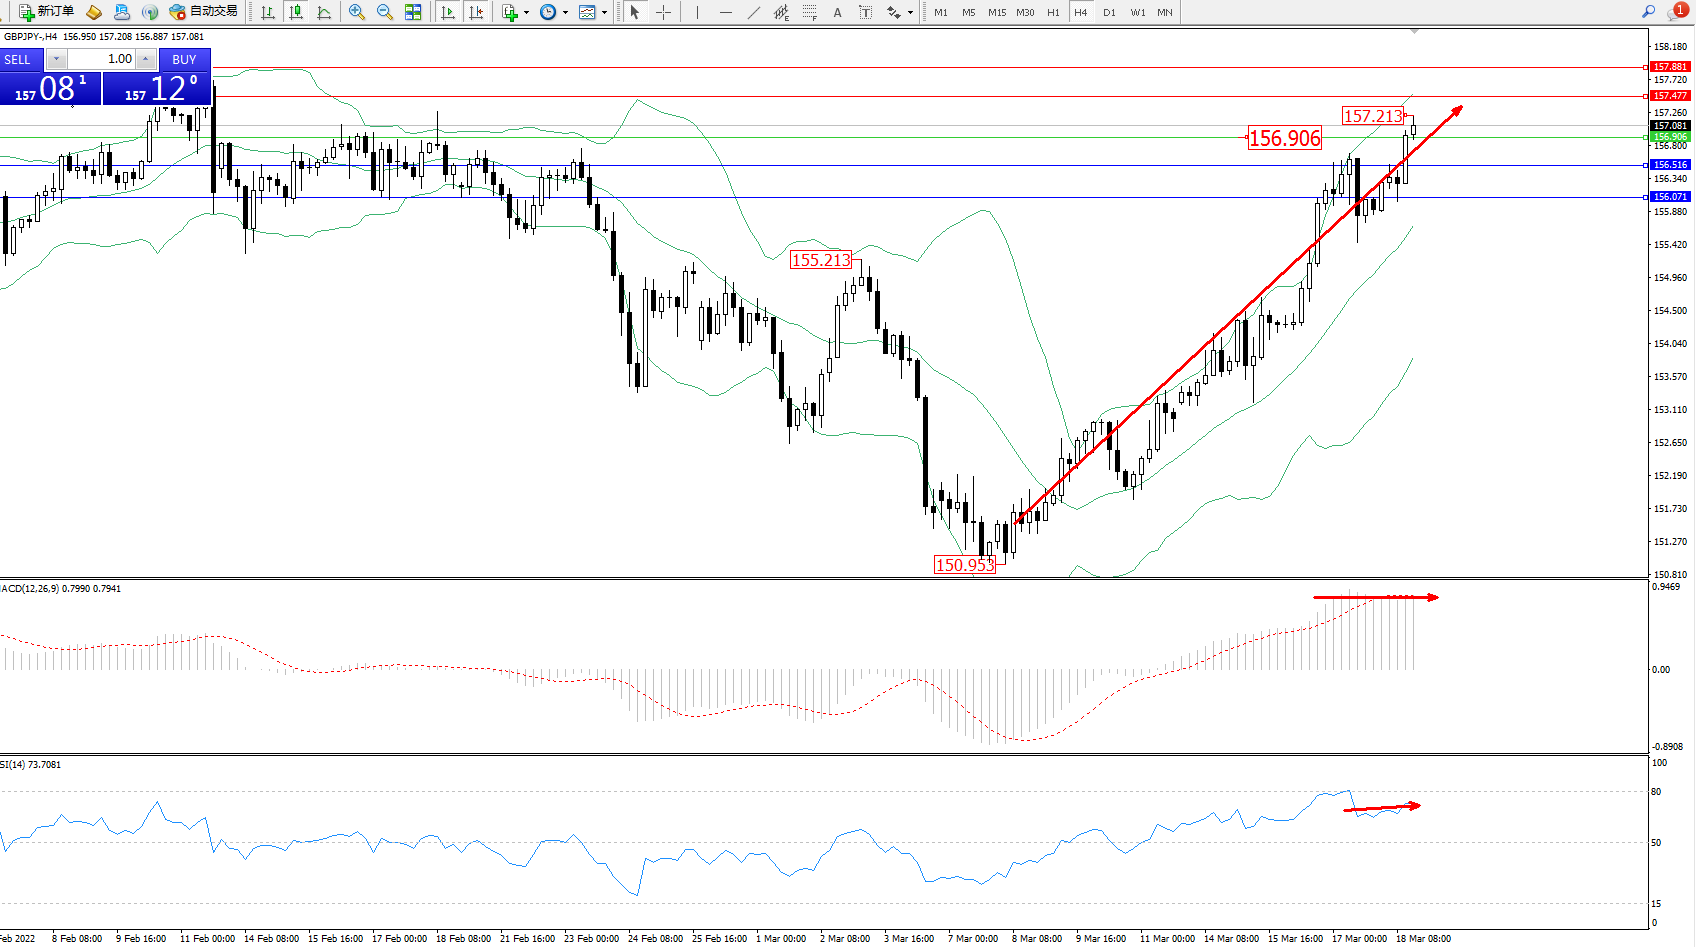The height and width of the screenshot is (947, 1696).
Task: Toggle the chart shift button
Action: (476, 12)
